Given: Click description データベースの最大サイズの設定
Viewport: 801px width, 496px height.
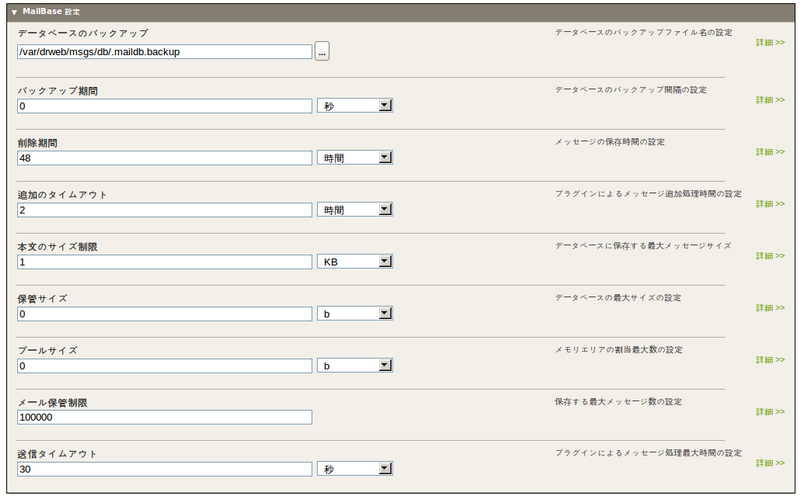Looking at the screenshot, I should 618,298.
